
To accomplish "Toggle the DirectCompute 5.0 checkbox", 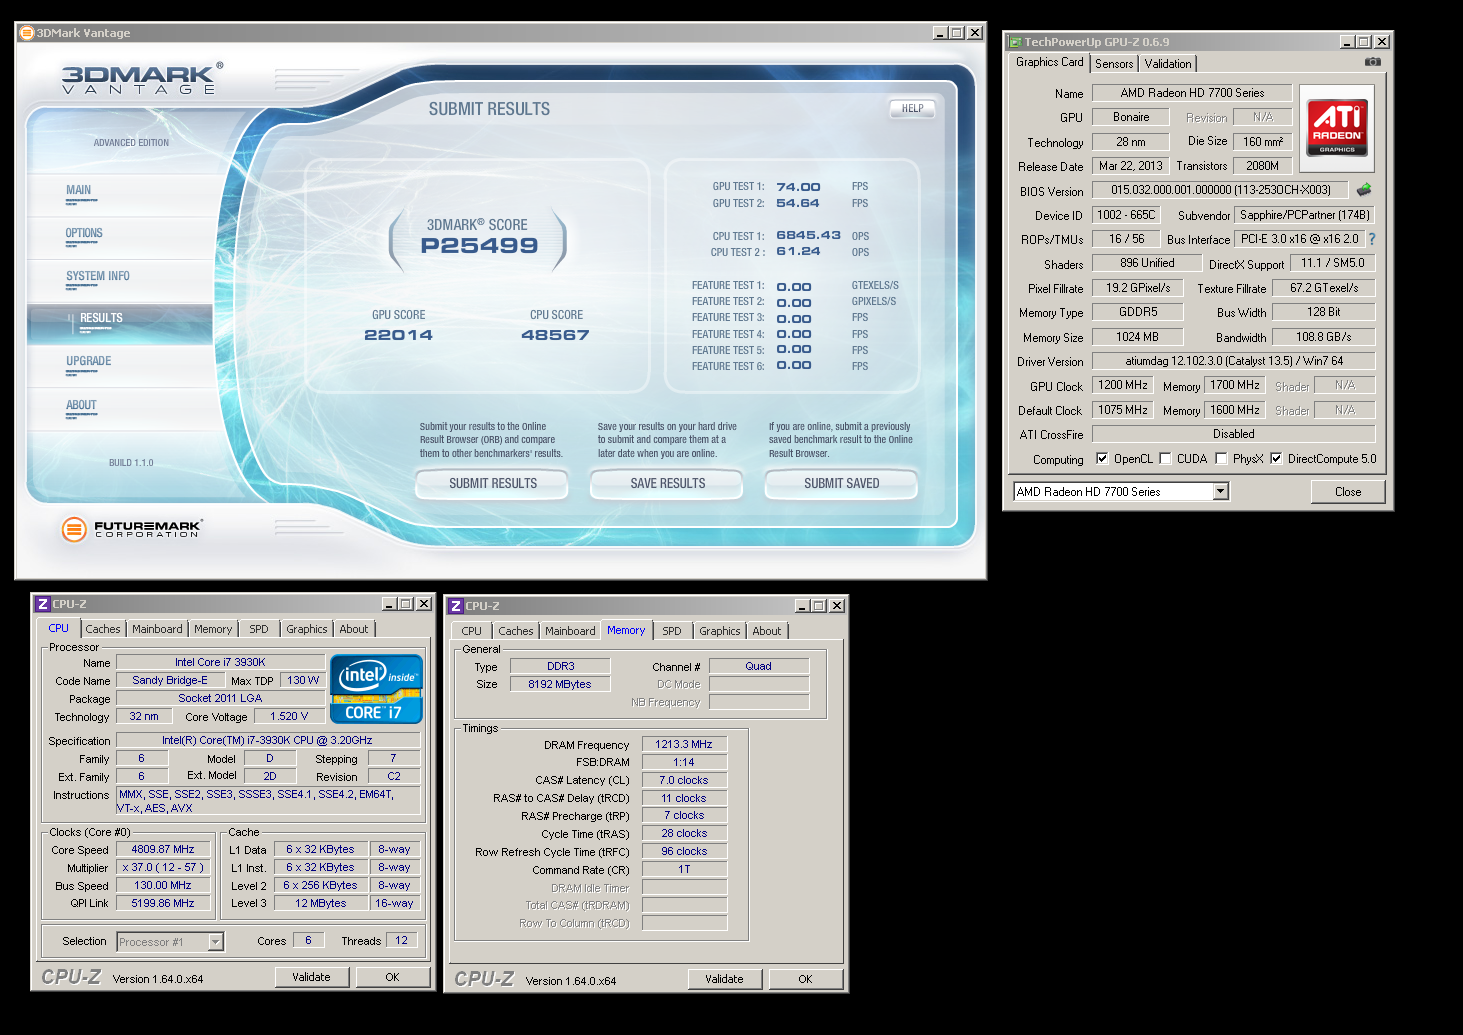I will coord(1276,459).
